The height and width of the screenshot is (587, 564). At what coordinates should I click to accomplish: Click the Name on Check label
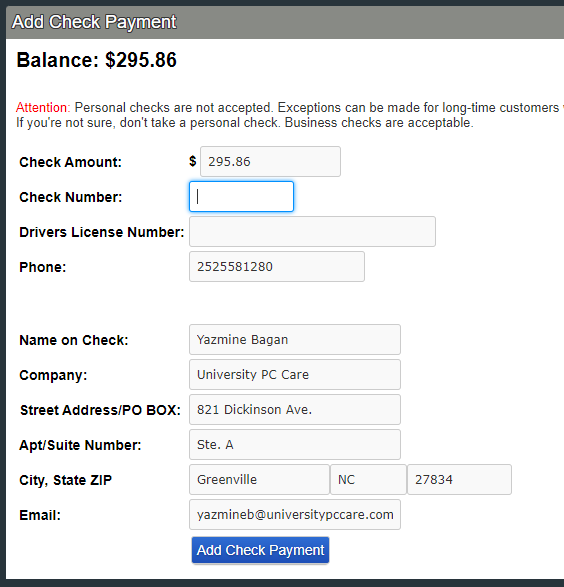pos(74,340)
